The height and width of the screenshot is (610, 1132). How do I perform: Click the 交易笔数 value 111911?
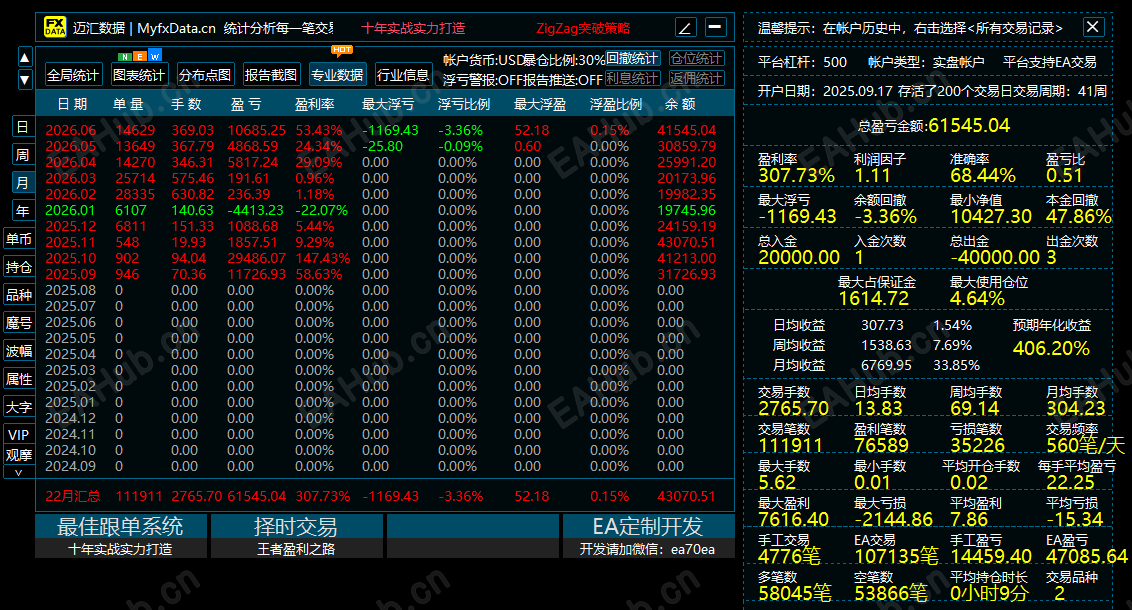coord(791,445)
